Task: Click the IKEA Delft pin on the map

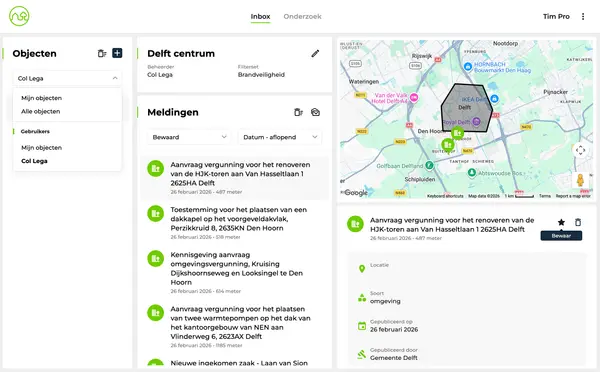Action: (494, 99)
